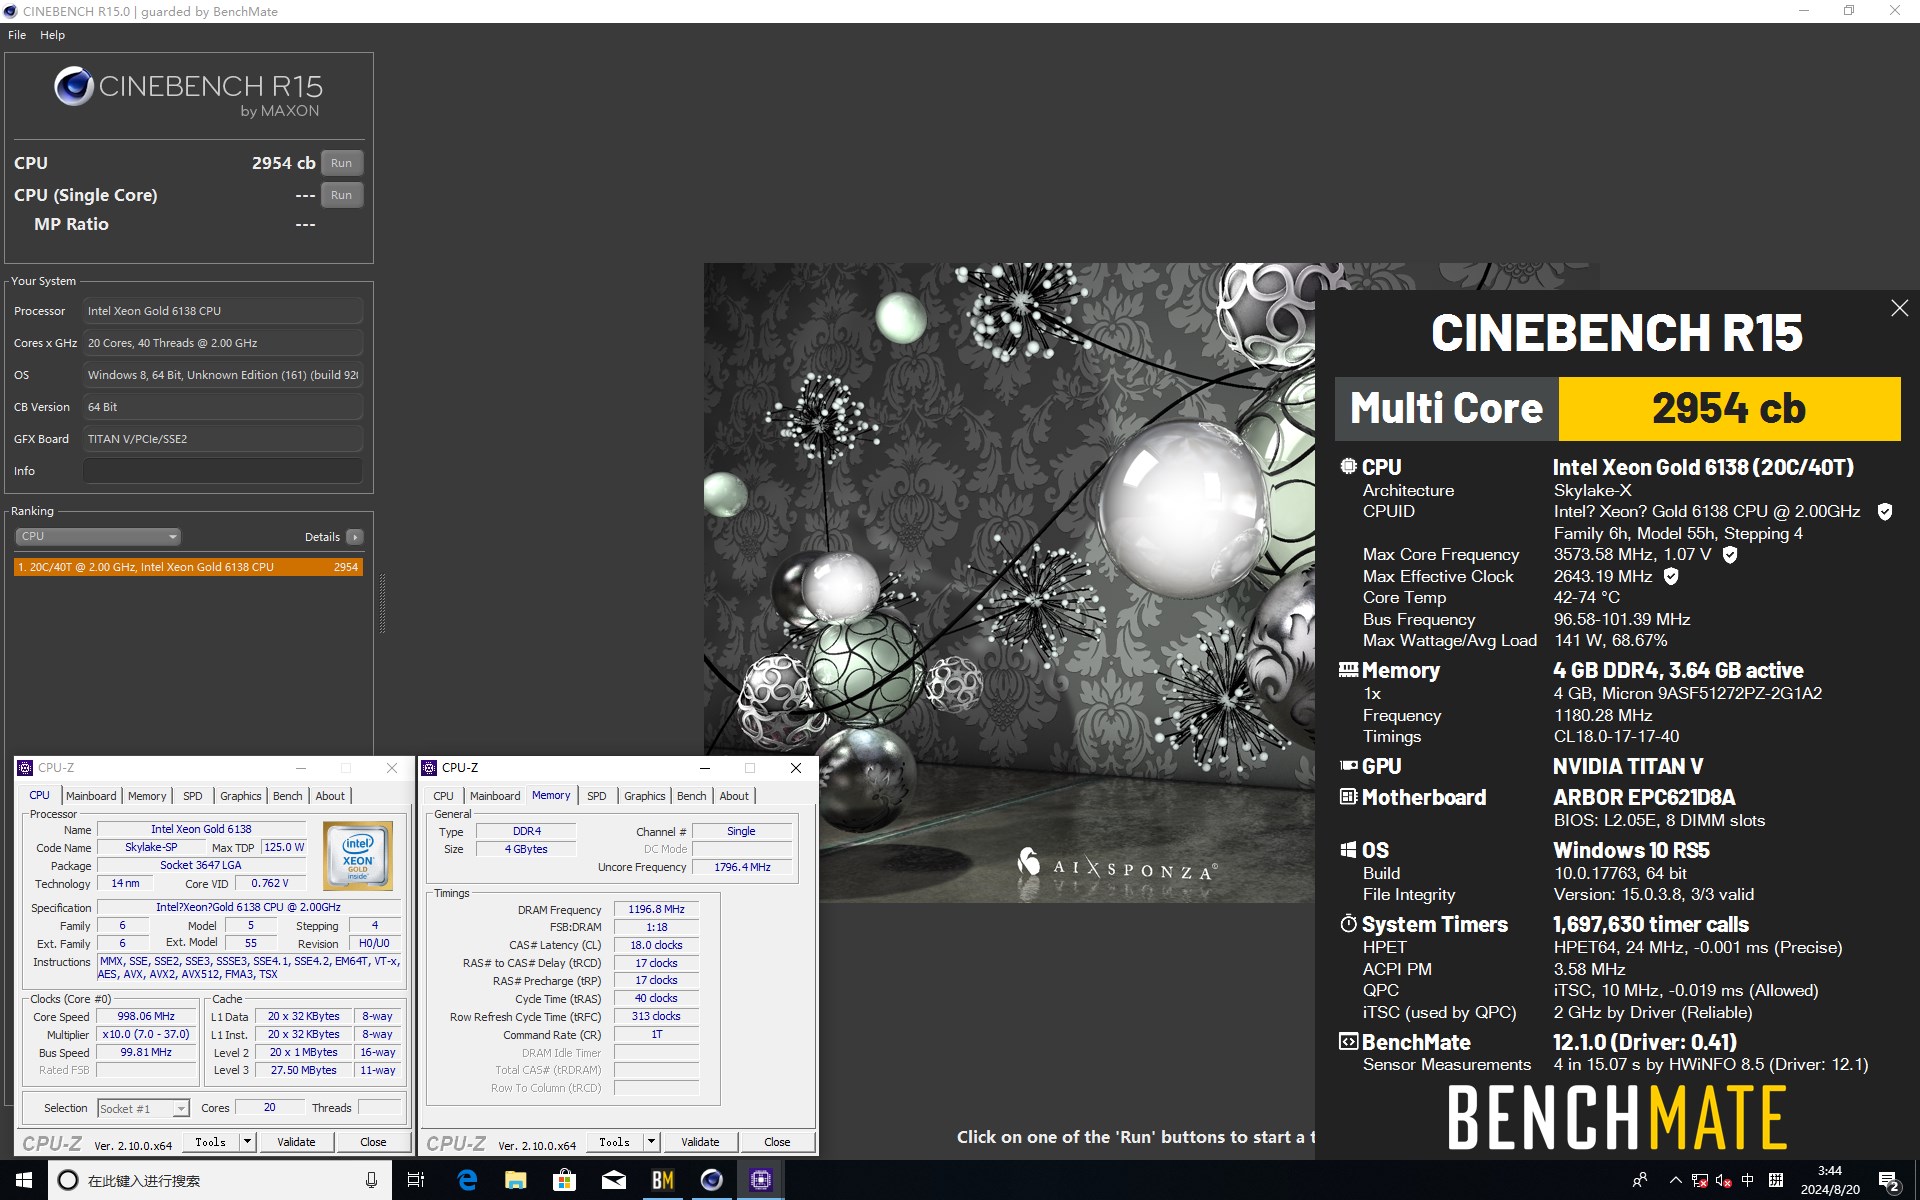Viewport: 1920px width, 1200px height.
Task: Open Graphics tab in left CPU-Z window
Action: [x=241, y=796]
